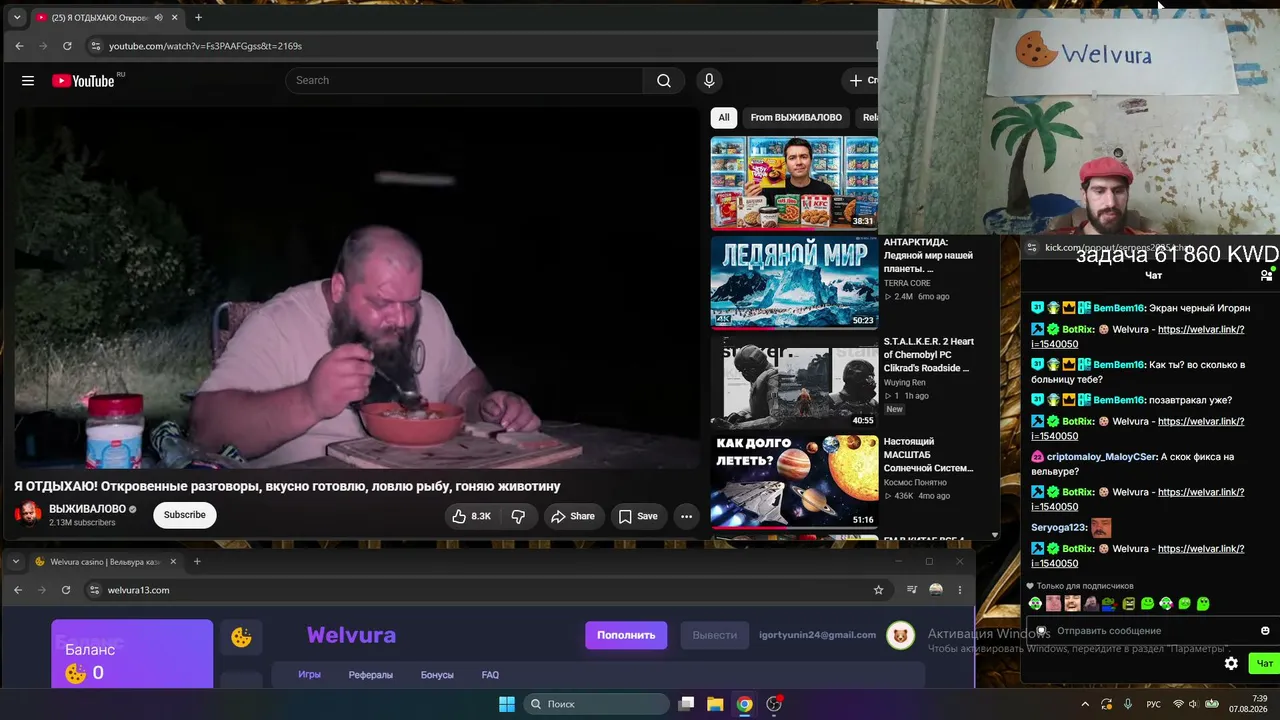This screenshot has height=720, width=1280.
Task: Click the Вывести withdraw button
Action: pos(714,635)
